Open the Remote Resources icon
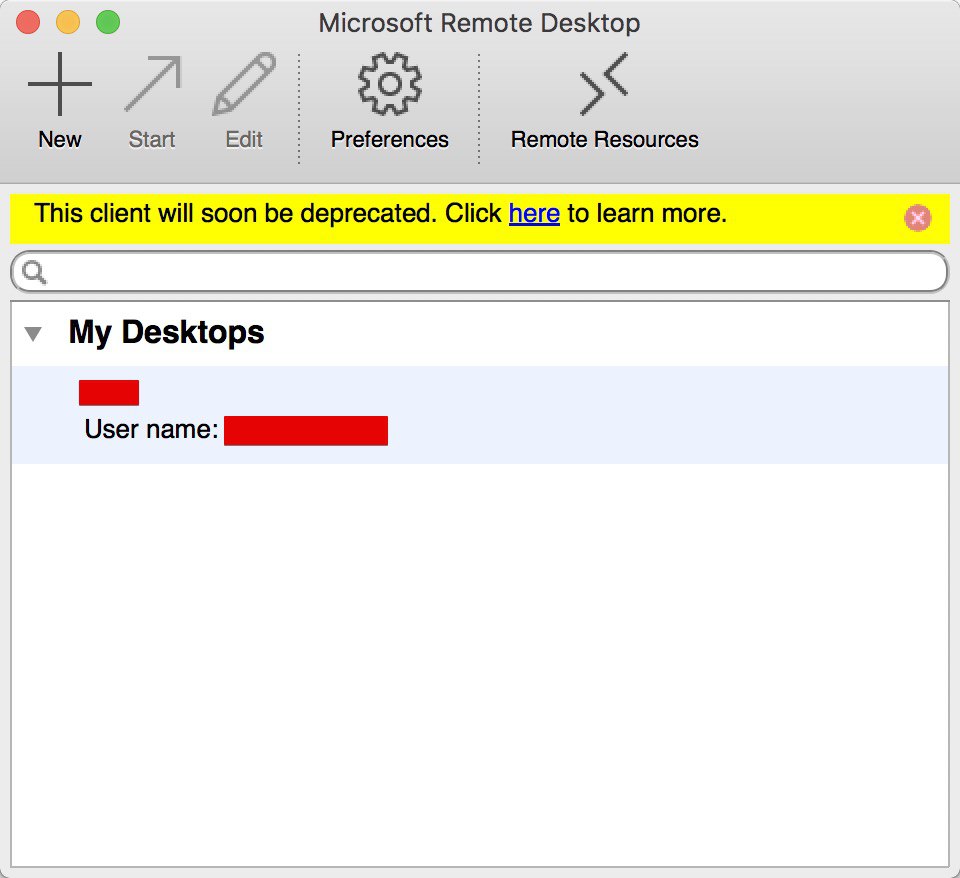960x878 pixels. click(x=604, y=84)
